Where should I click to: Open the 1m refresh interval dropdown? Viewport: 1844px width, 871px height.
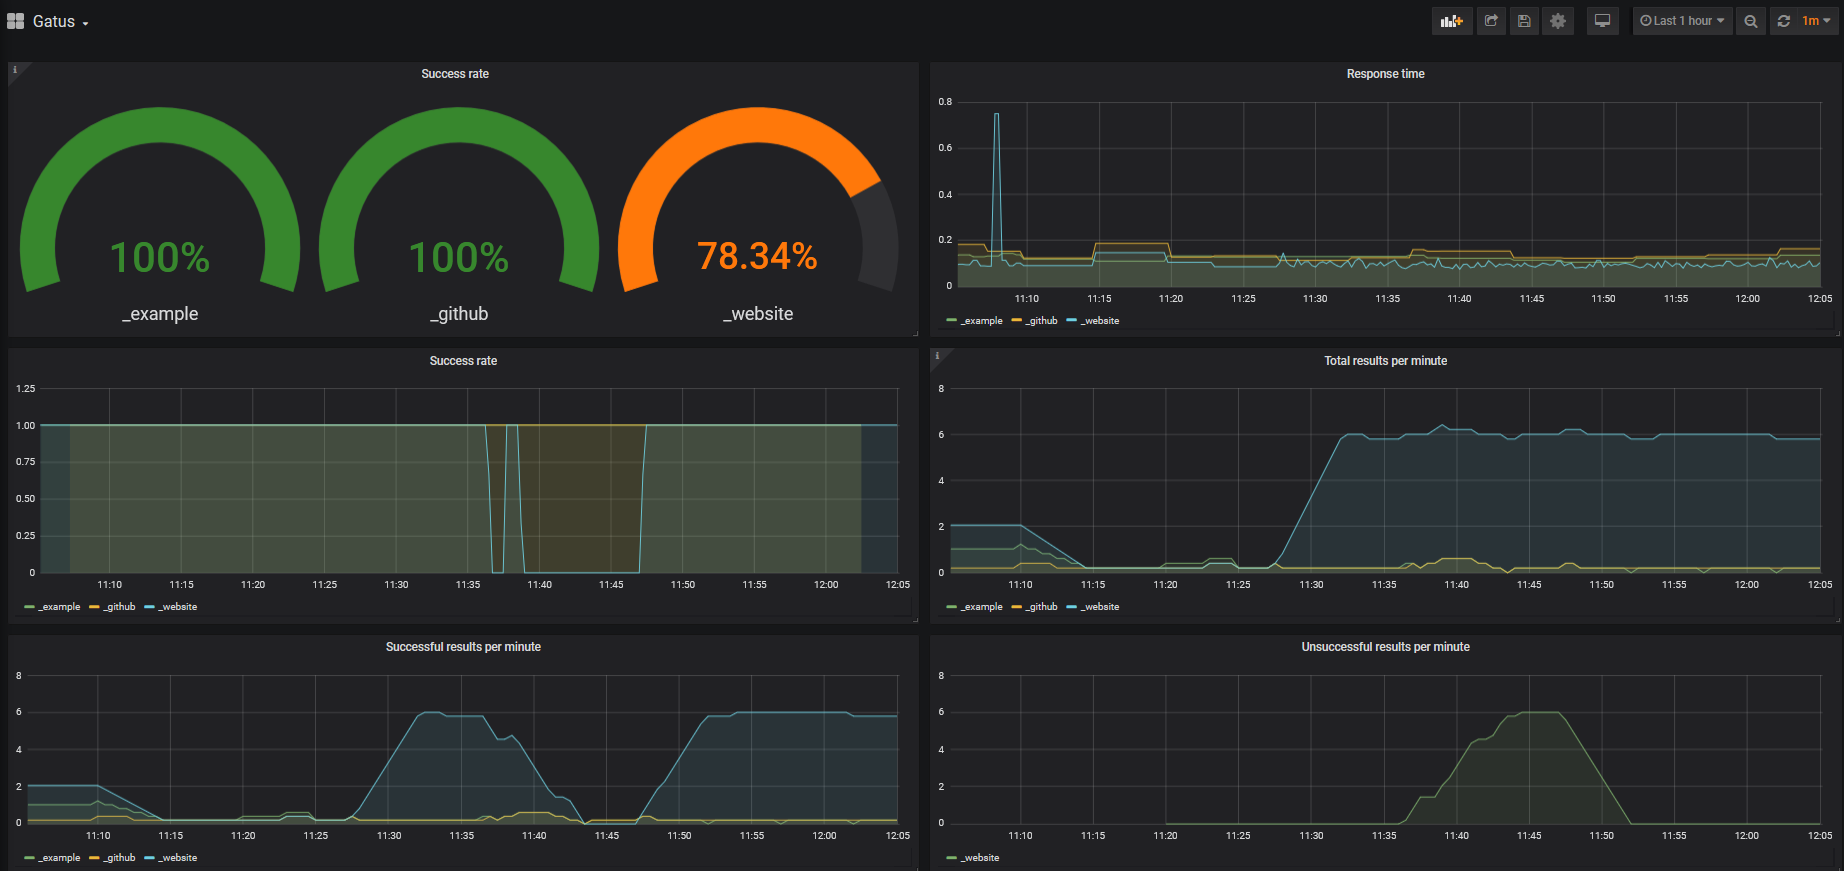pyautogui.click(x=1816, y=21)
